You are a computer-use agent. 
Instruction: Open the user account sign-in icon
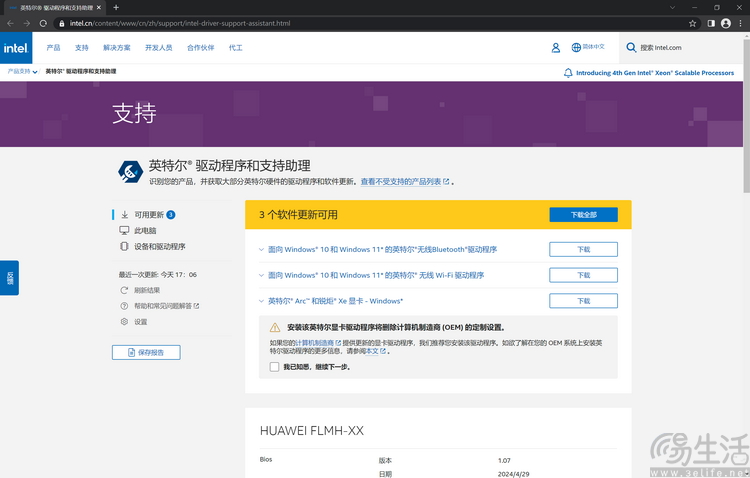(556, 47)
